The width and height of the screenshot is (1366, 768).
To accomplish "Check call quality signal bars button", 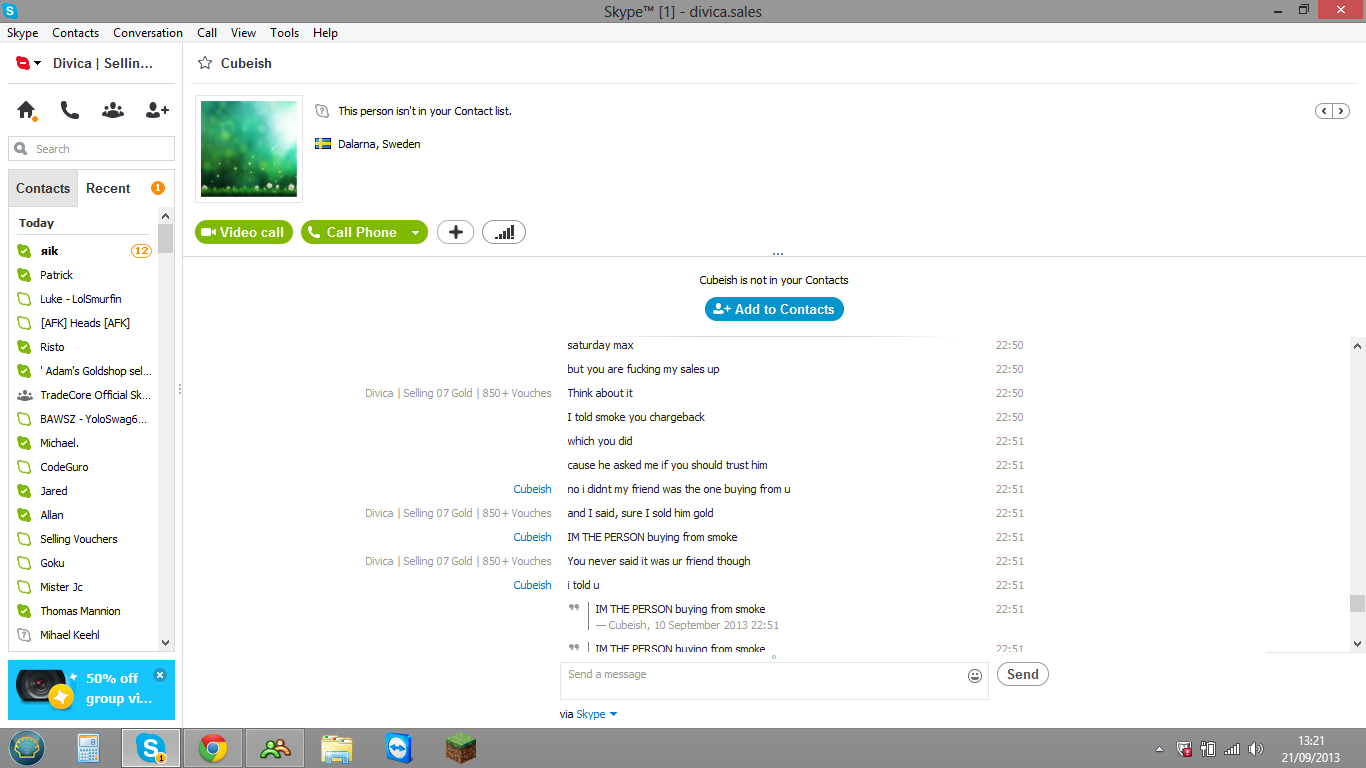I will point(504,232).
